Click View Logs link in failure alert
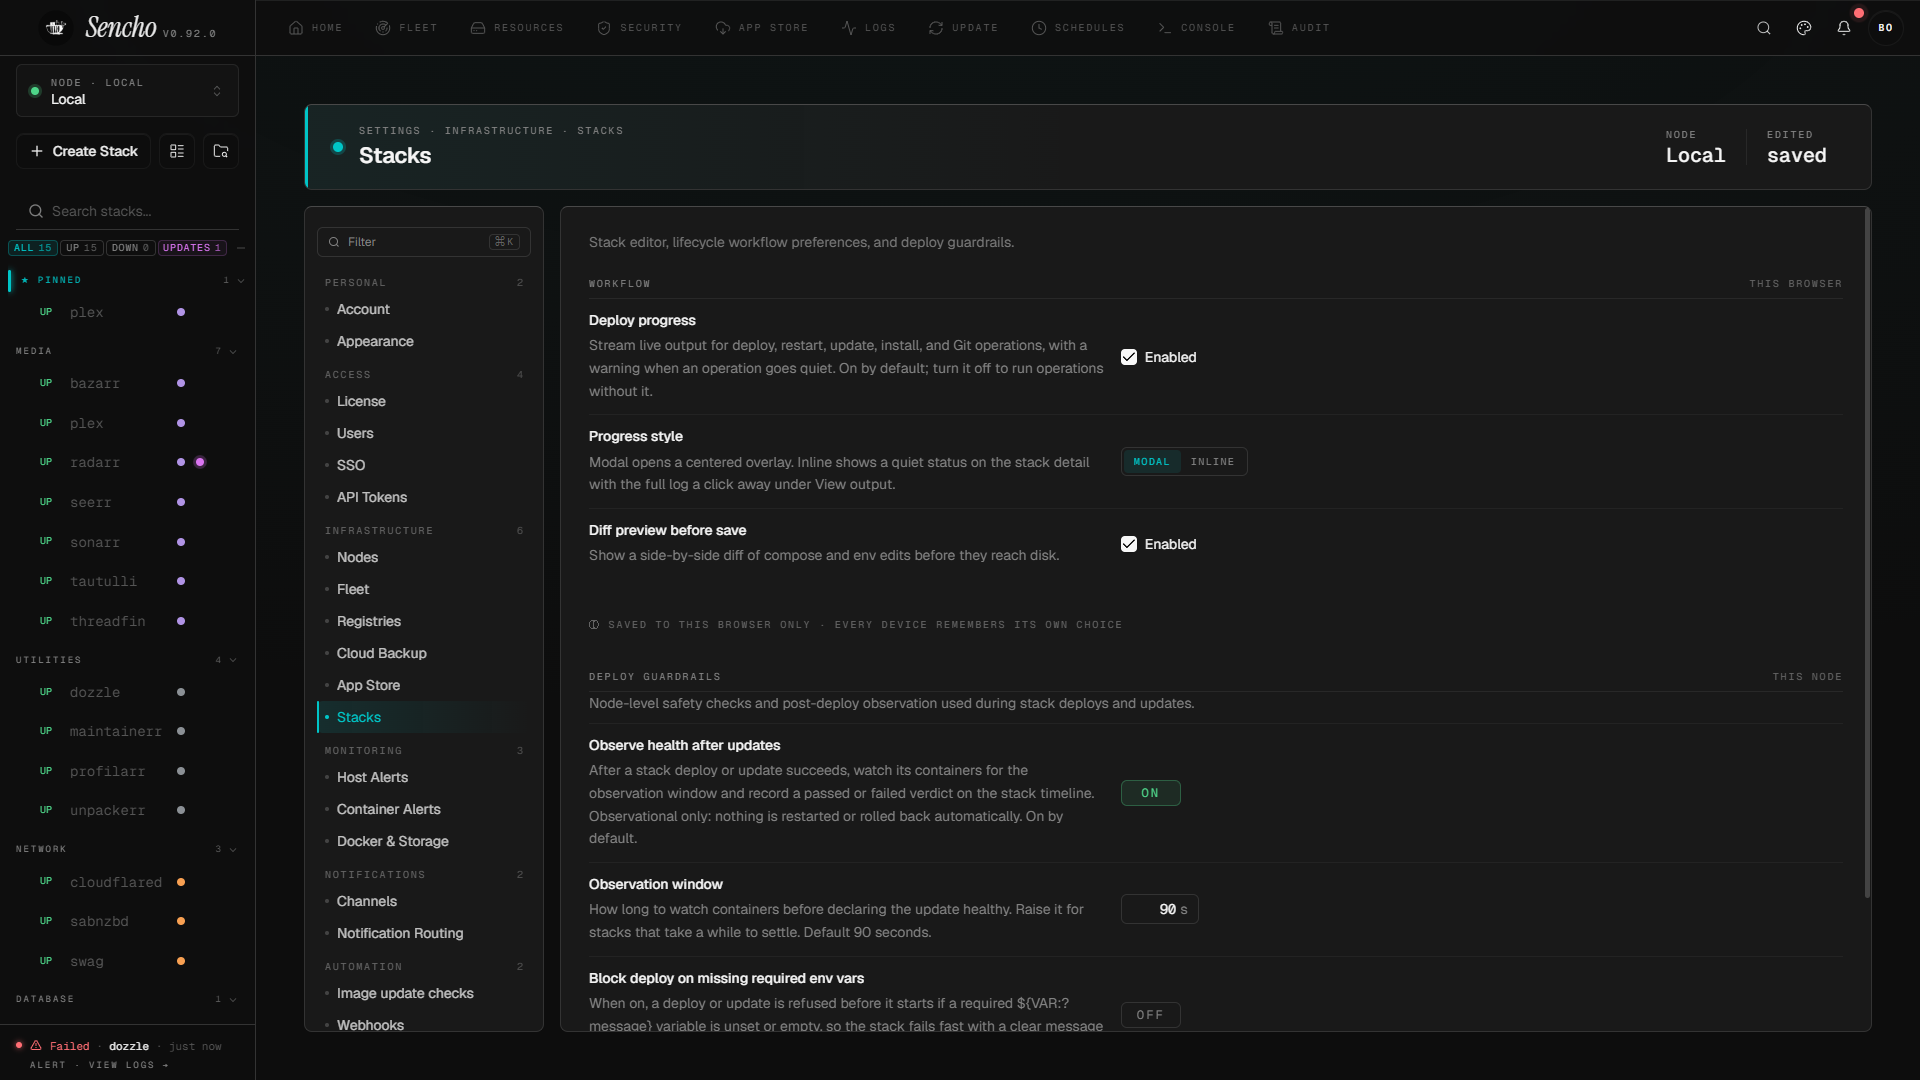The image size is (1920, 1080). point(128,1065)
